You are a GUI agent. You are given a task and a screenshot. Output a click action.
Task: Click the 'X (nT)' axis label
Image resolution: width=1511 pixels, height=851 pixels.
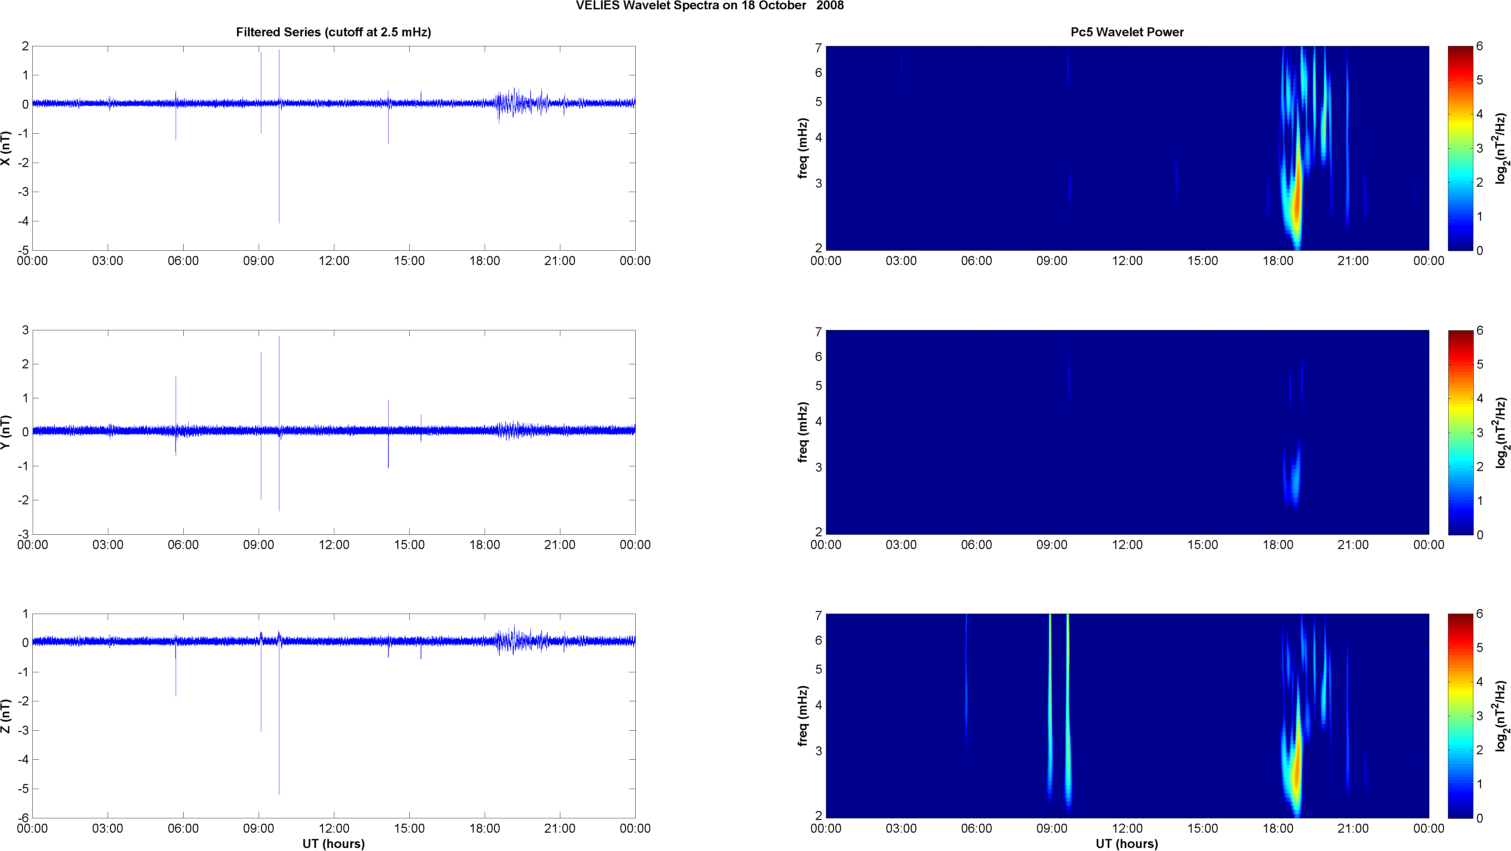(x=6, y=148)
